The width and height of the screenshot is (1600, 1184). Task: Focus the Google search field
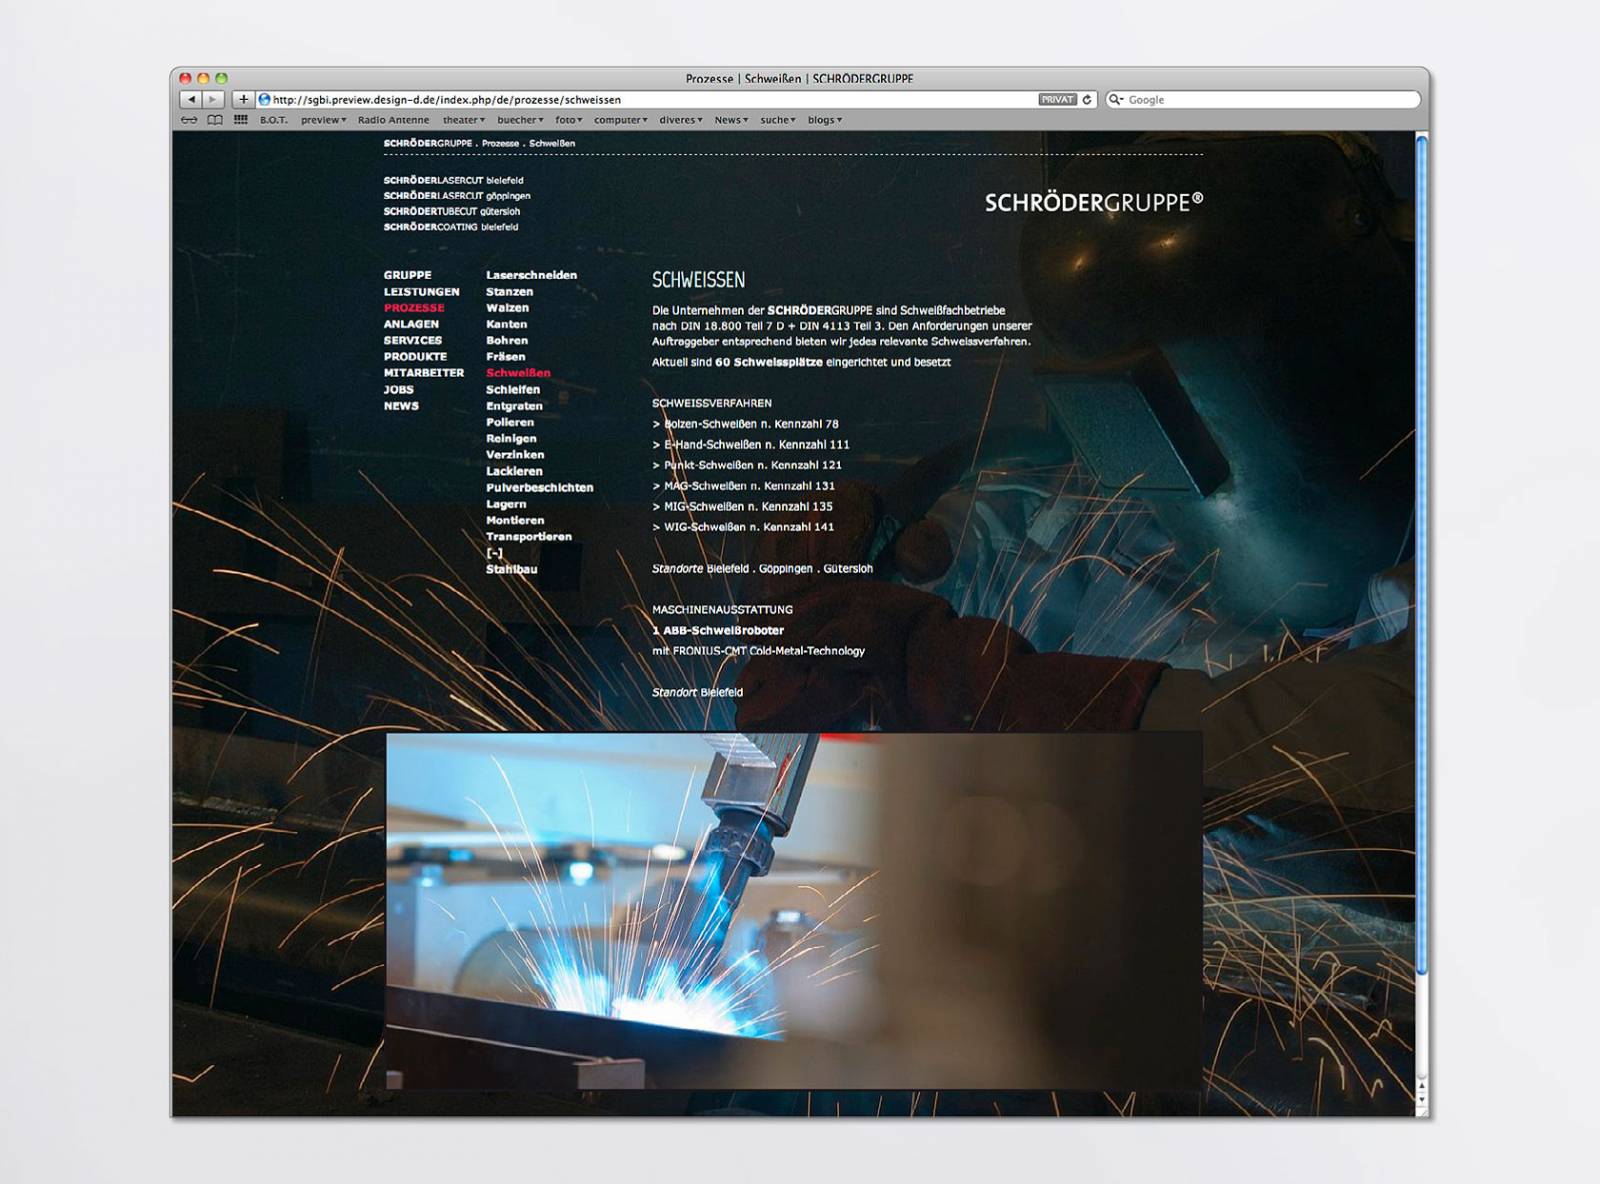click(x=1263, y=100)
